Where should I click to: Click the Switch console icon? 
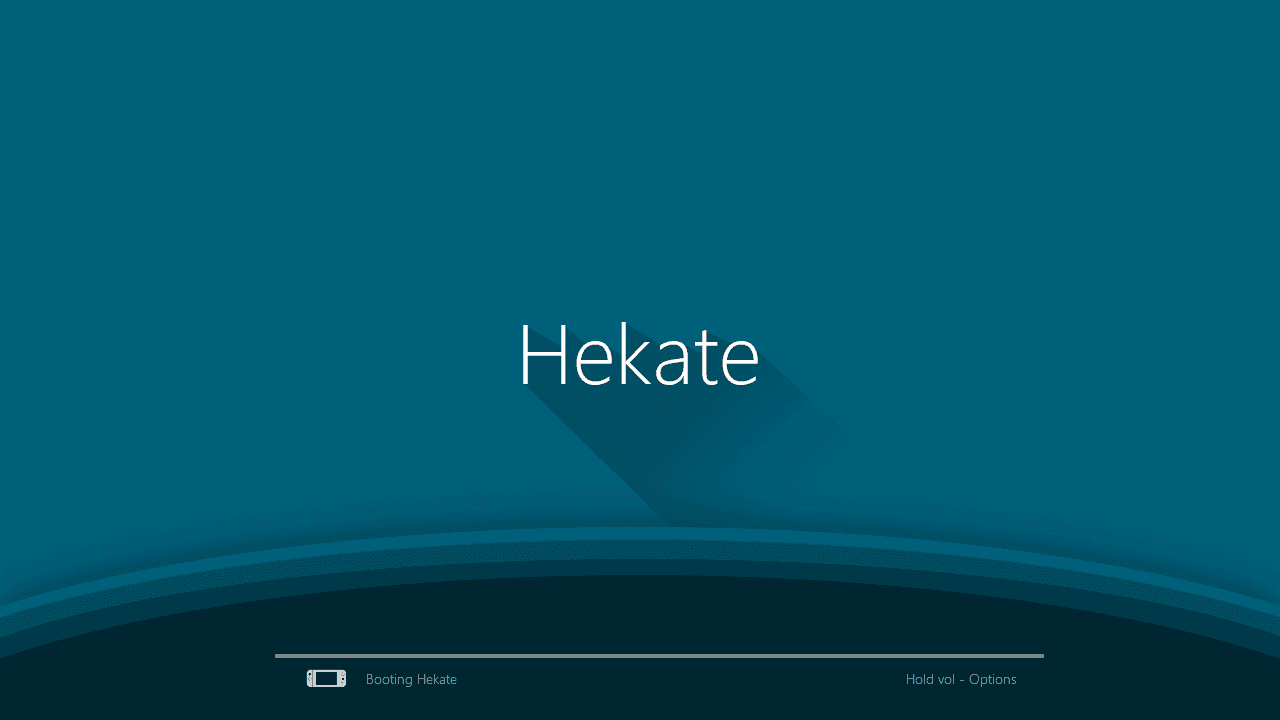pyautogui.click(x=326, y=679)
